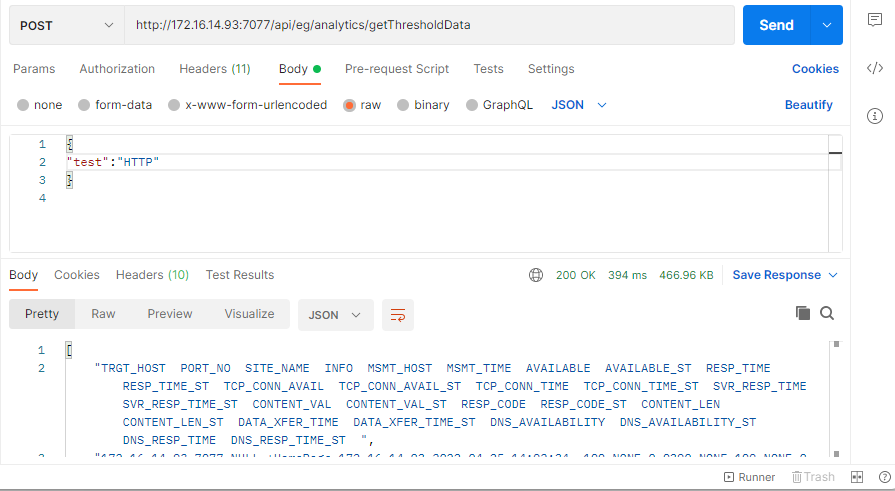Click the Send button
This screenshot has height=491, width=895.
776,25
